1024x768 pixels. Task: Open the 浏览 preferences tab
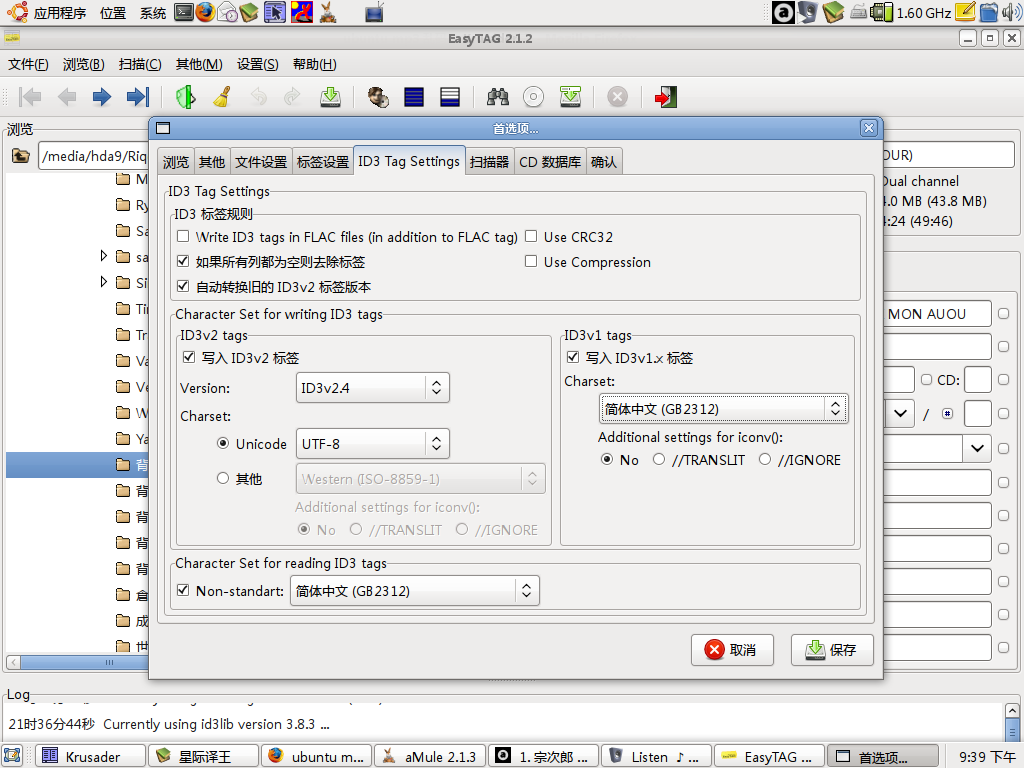pyautogui.click(x=176, y=162)
